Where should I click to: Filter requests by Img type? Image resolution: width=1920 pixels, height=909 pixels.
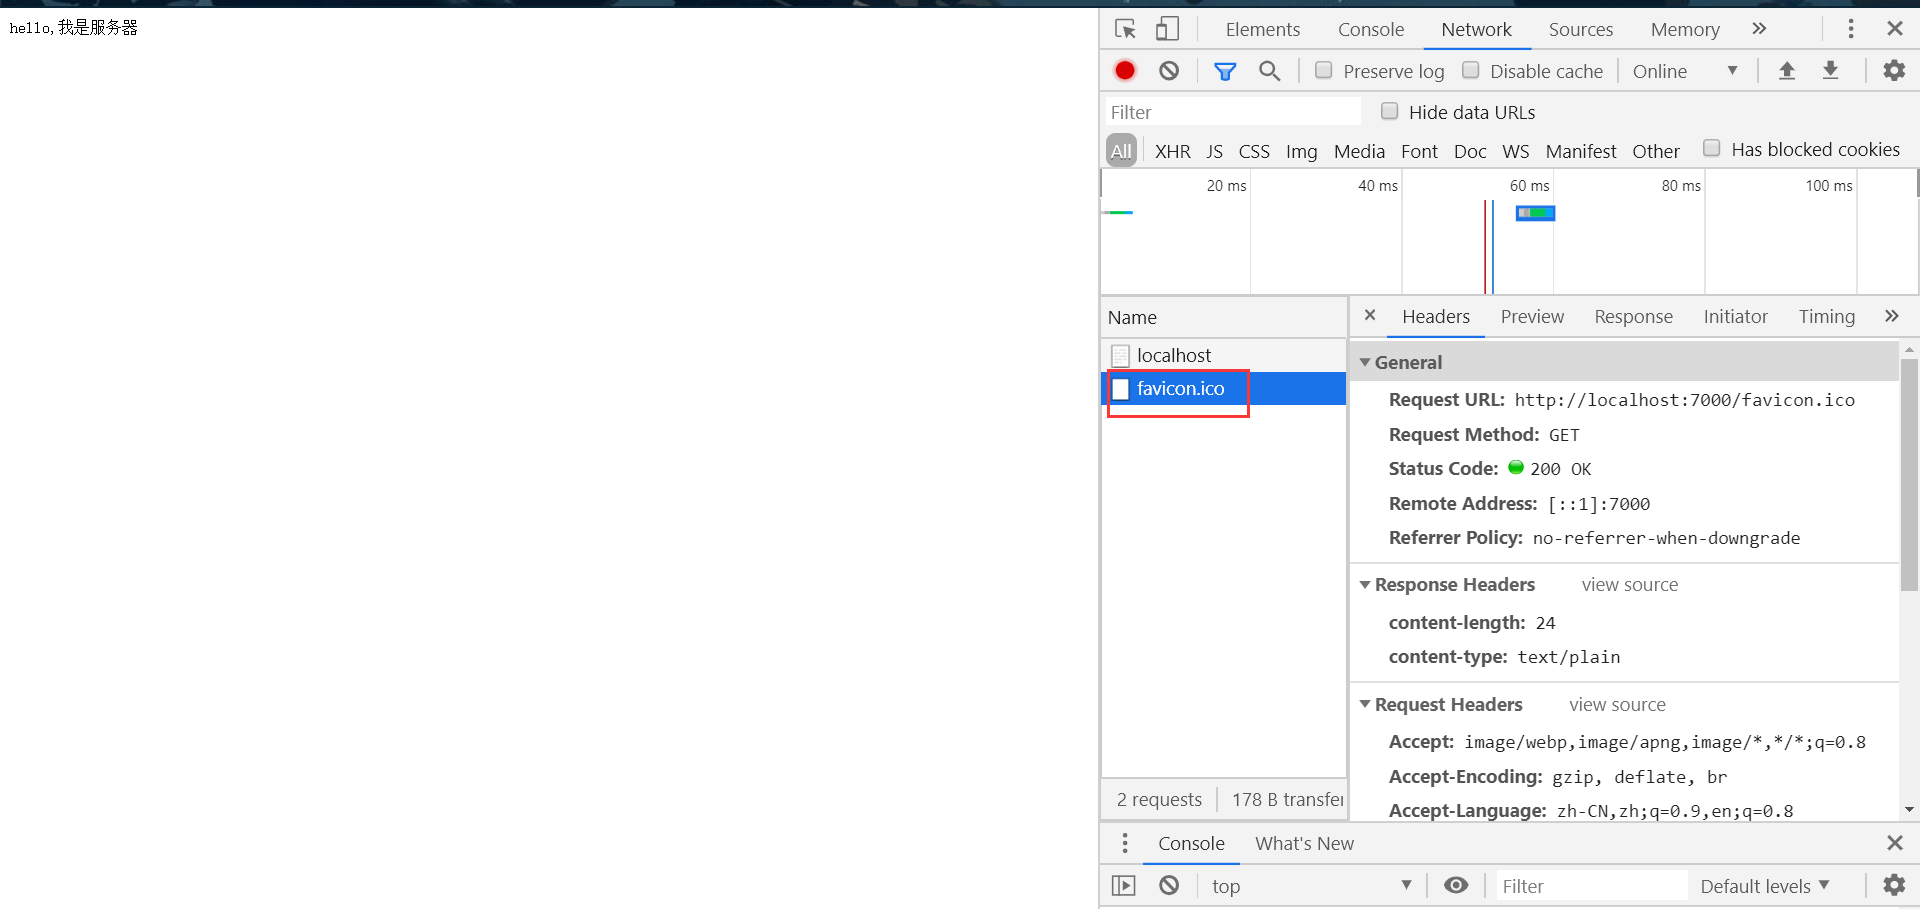(x=1301, y=151)
